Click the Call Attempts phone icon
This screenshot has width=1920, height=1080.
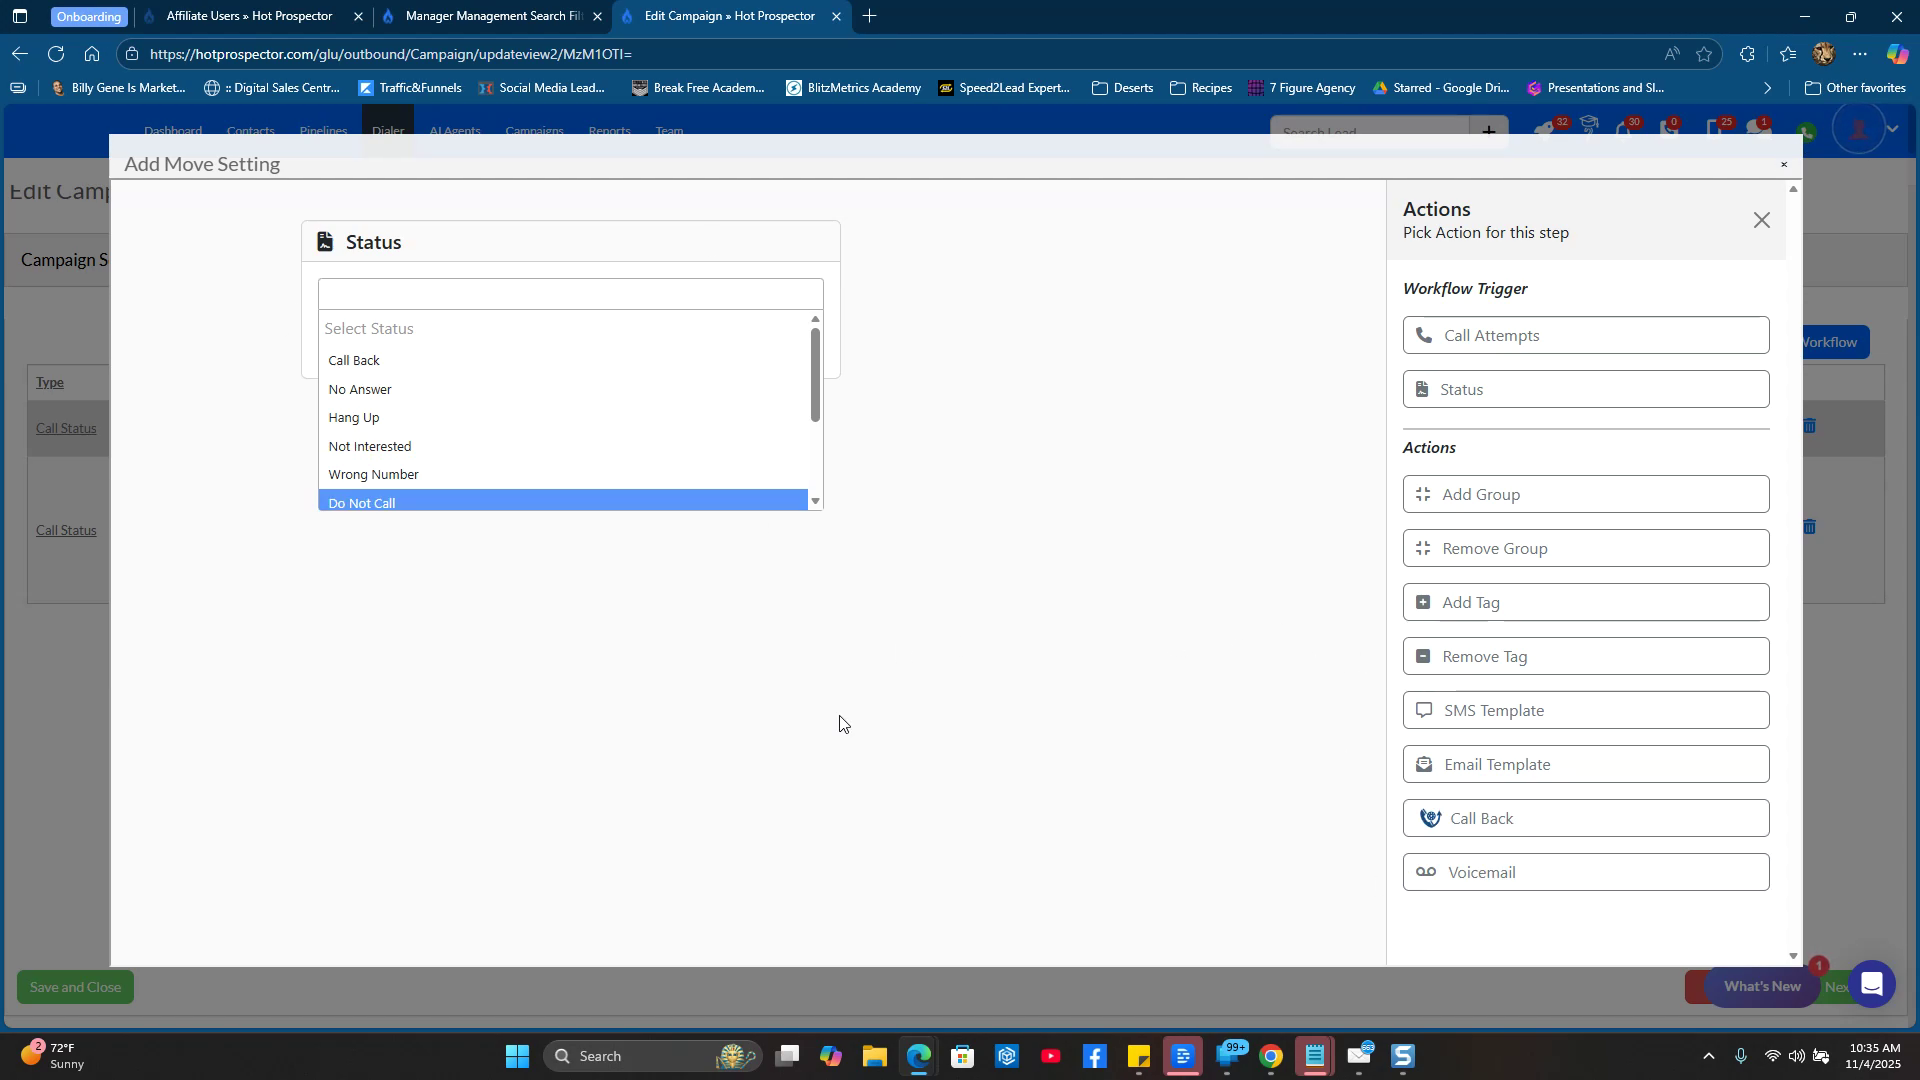click(x=1424, y=335)
